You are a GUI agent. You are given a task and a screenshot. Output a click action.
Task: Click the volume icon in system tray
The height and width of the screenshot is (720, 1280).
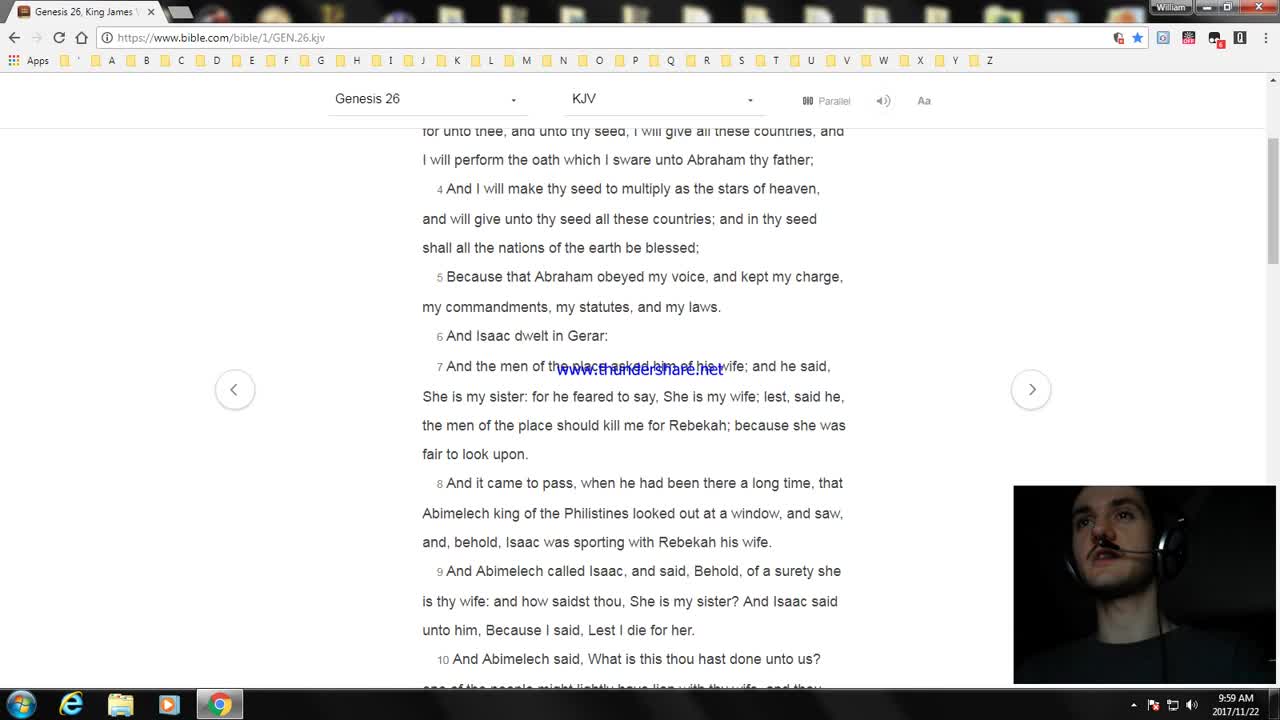click(1191, 705)
